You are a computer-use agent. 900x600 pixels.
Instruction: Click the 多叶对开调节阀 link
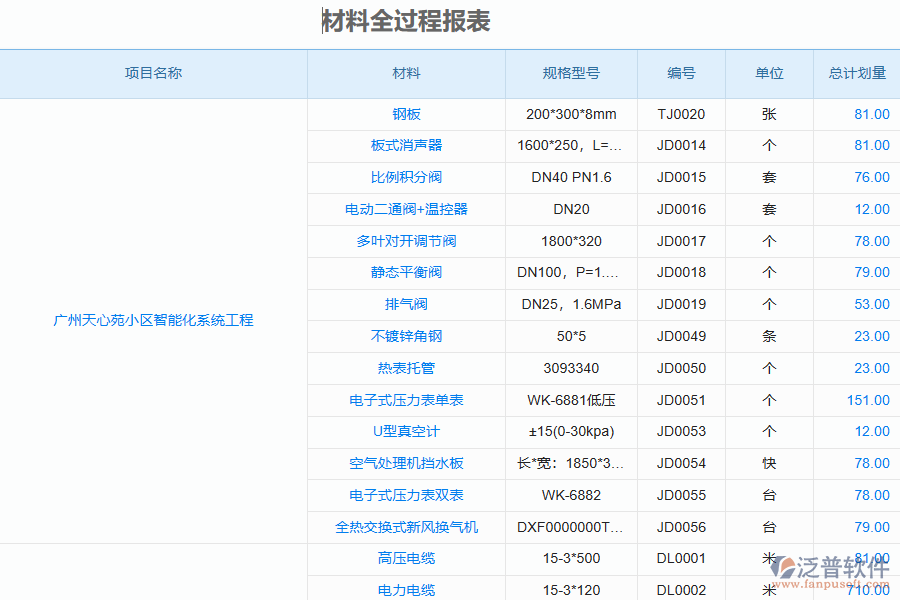[x=404, y=241]
